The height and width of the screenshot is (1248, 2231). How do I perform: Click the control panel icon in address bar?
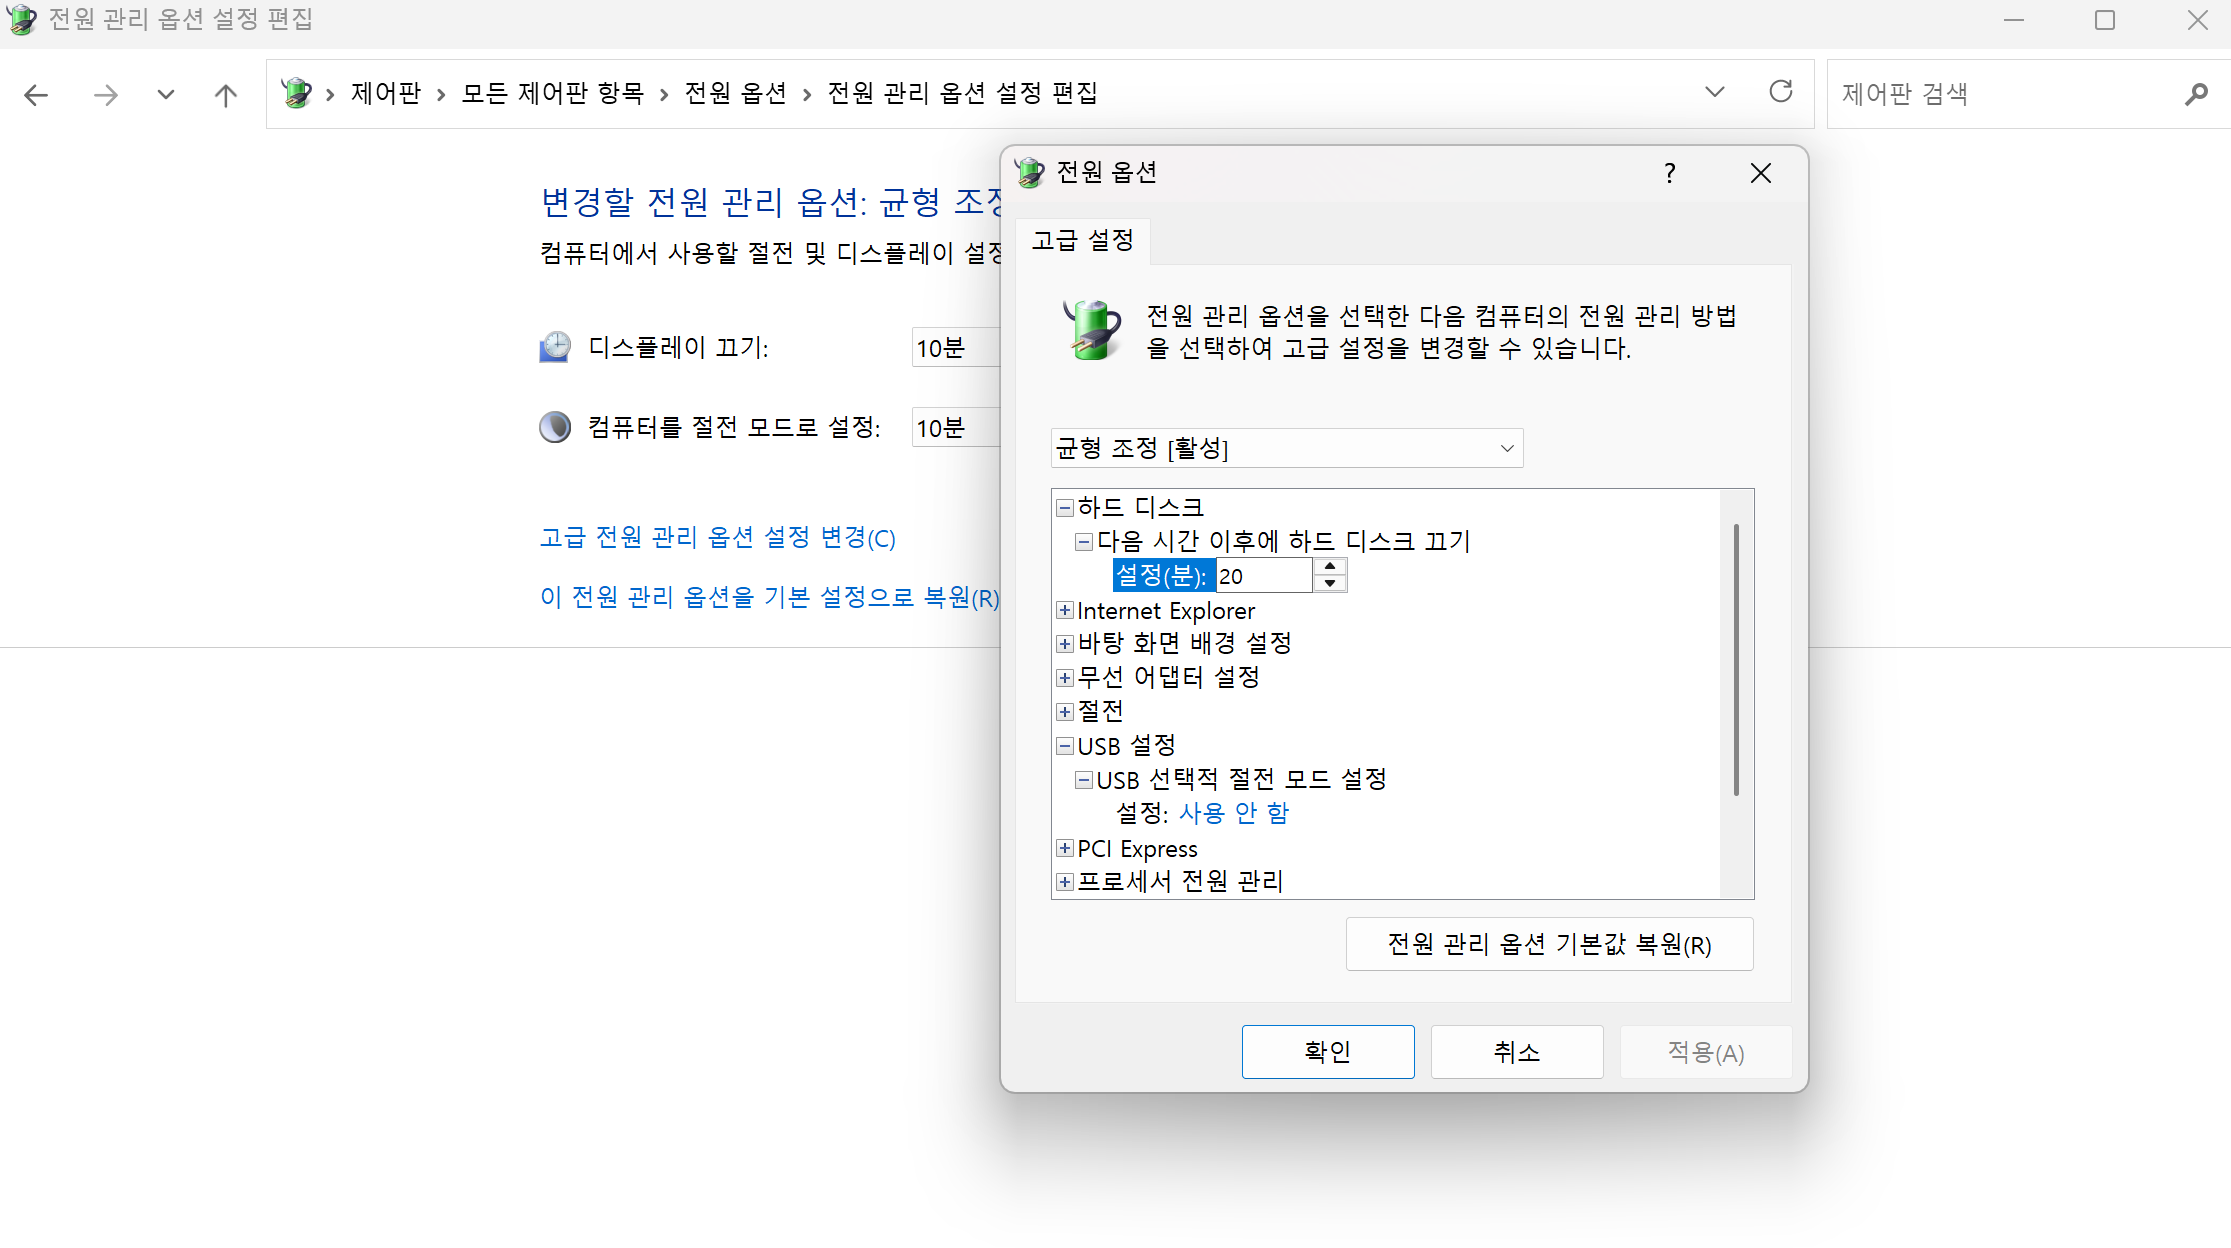[297, 93]
